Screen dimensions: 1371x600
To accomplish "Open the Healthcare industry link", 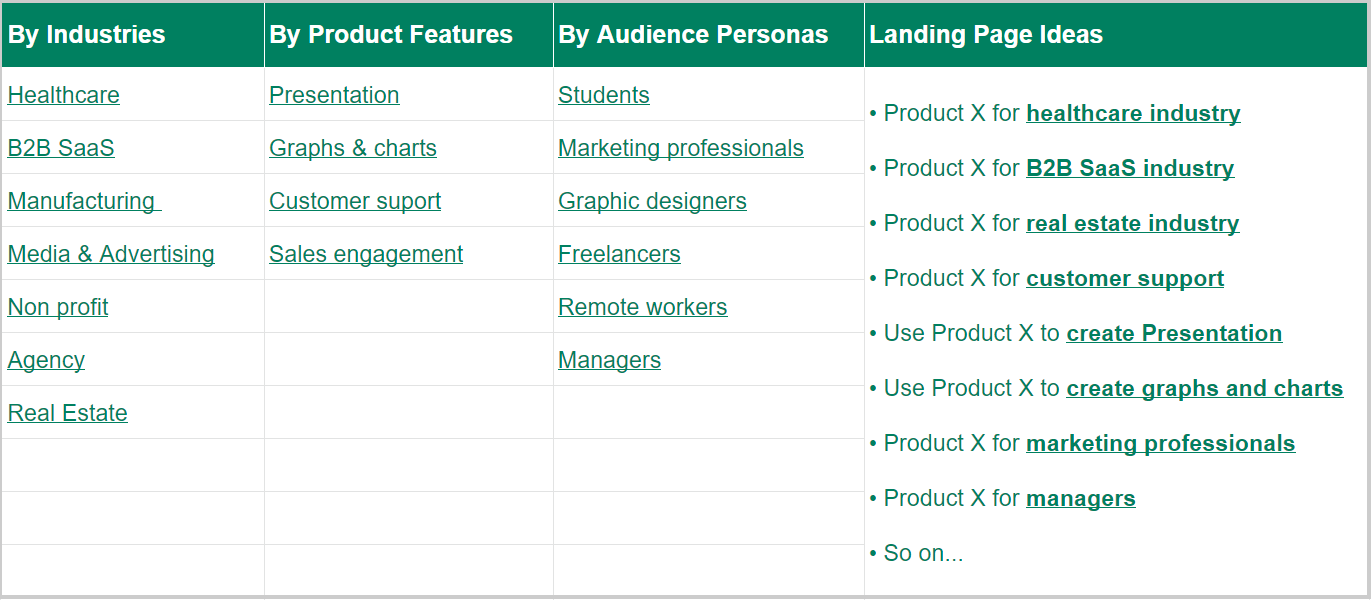I will click(63, 95).
